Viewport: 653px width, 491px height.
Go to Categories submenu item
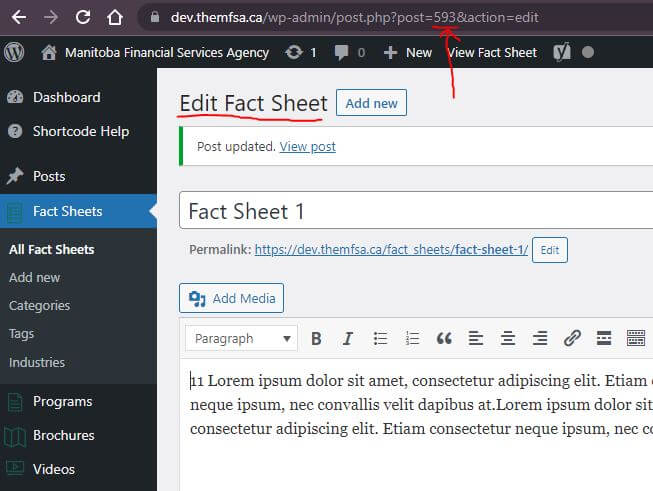pyautogui.click(x=39, y=306)
